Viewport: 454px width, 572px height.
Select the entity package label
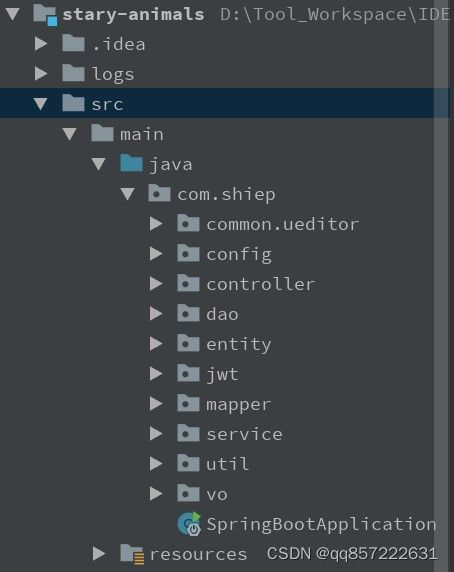(x=238, y=345)
